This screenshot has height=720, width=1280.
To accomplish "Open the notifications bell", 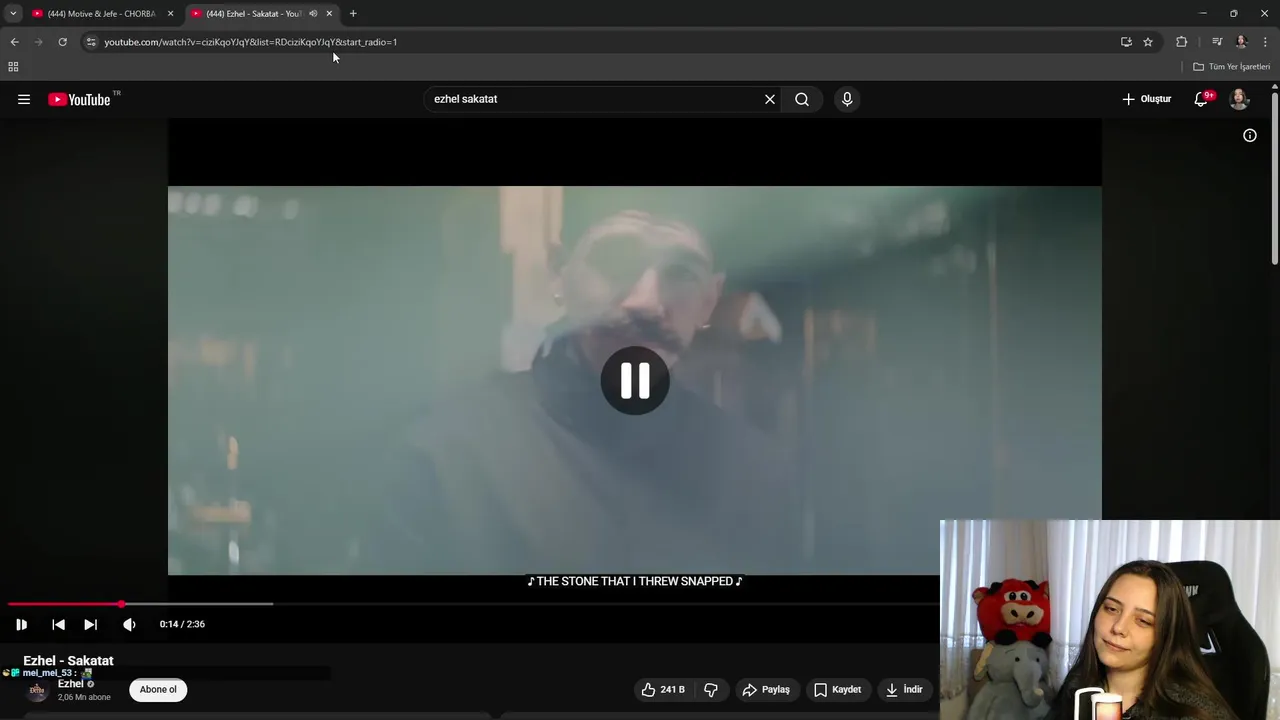I will [1202, 99].
